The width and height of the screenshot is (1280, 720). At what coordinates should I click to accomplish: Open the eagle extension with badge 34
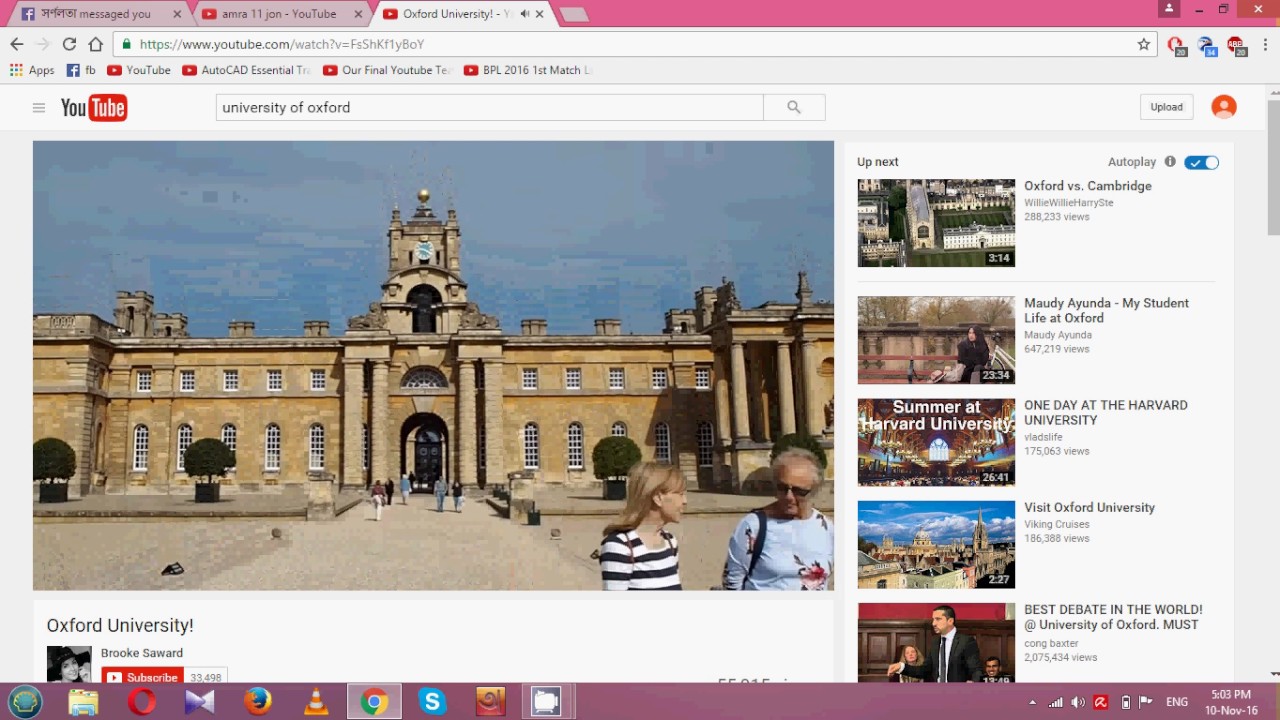[1207, 45]
